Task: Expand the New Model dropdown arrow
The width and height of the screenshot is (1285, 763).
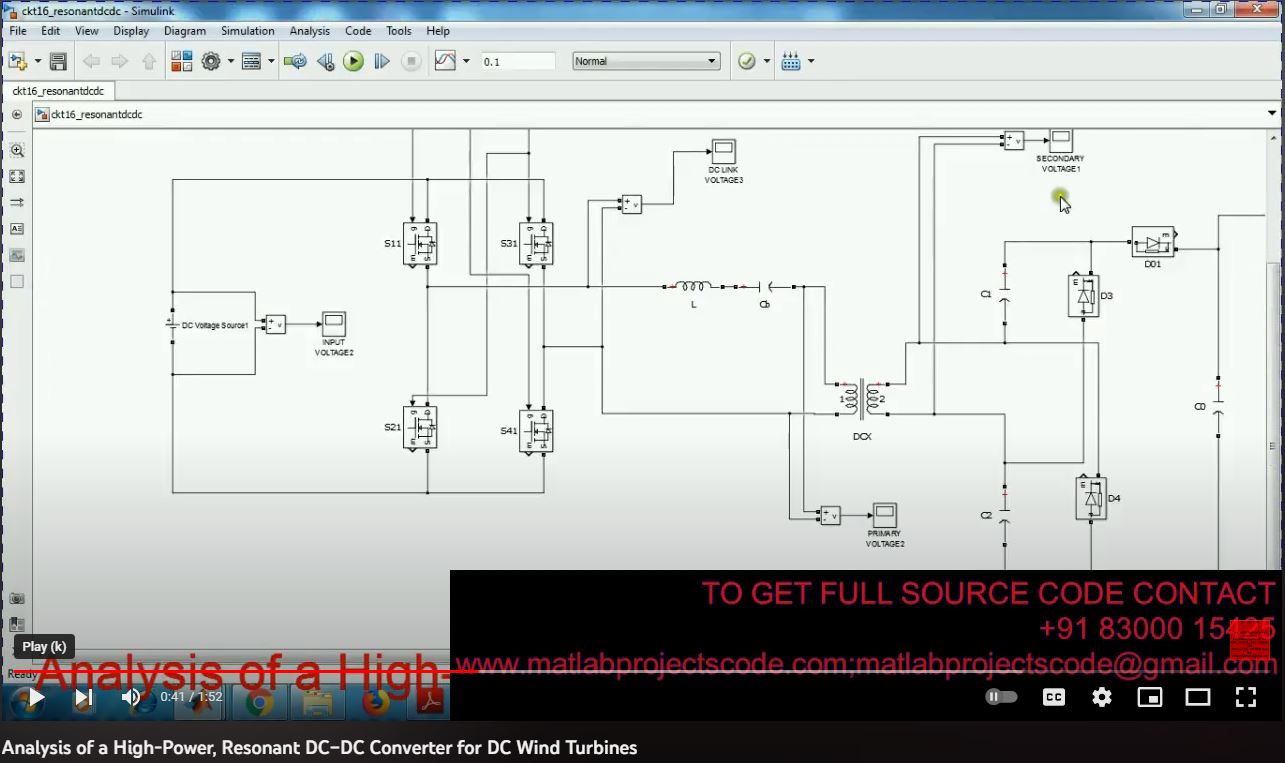Action: tap(38, 62)
